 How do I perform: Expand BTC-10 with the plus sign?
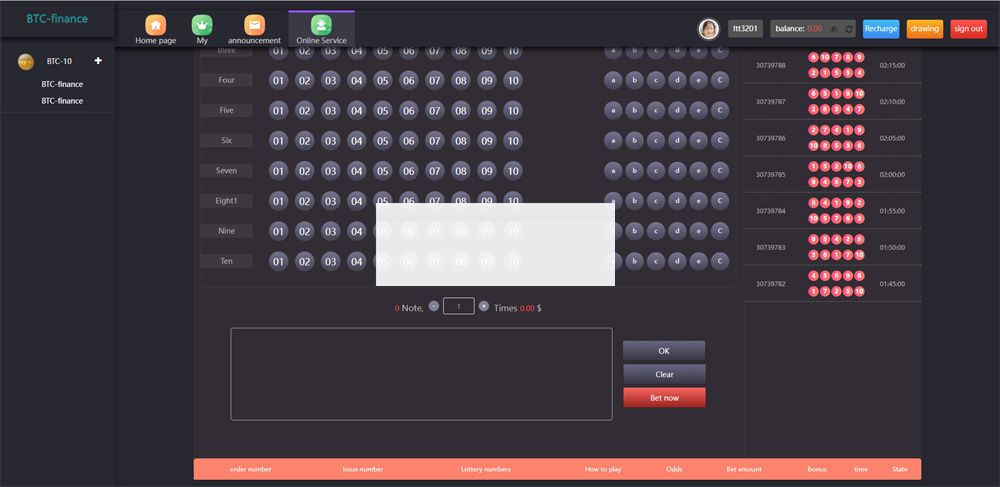98,61
